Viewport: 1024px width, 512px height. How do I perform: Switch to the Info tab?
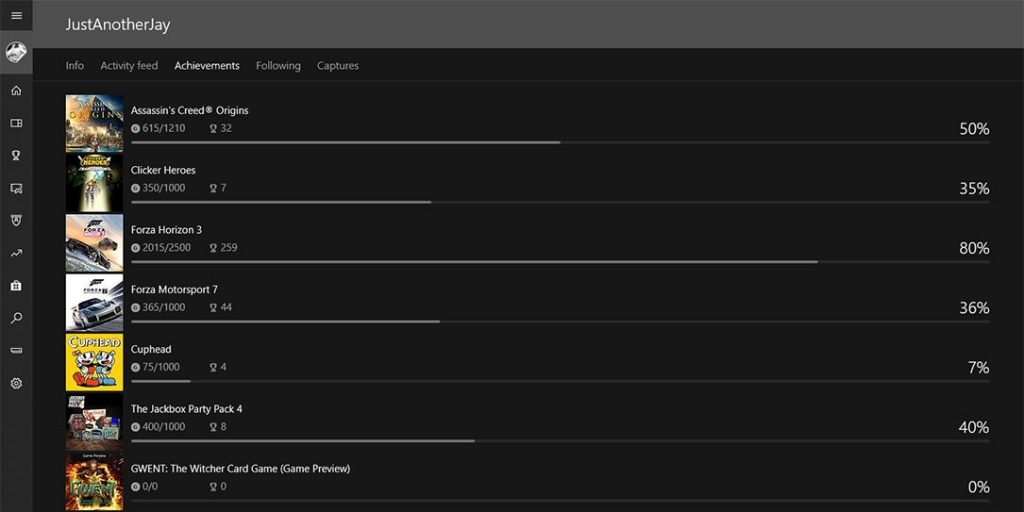pyautogui.click(x=74, y=65)
